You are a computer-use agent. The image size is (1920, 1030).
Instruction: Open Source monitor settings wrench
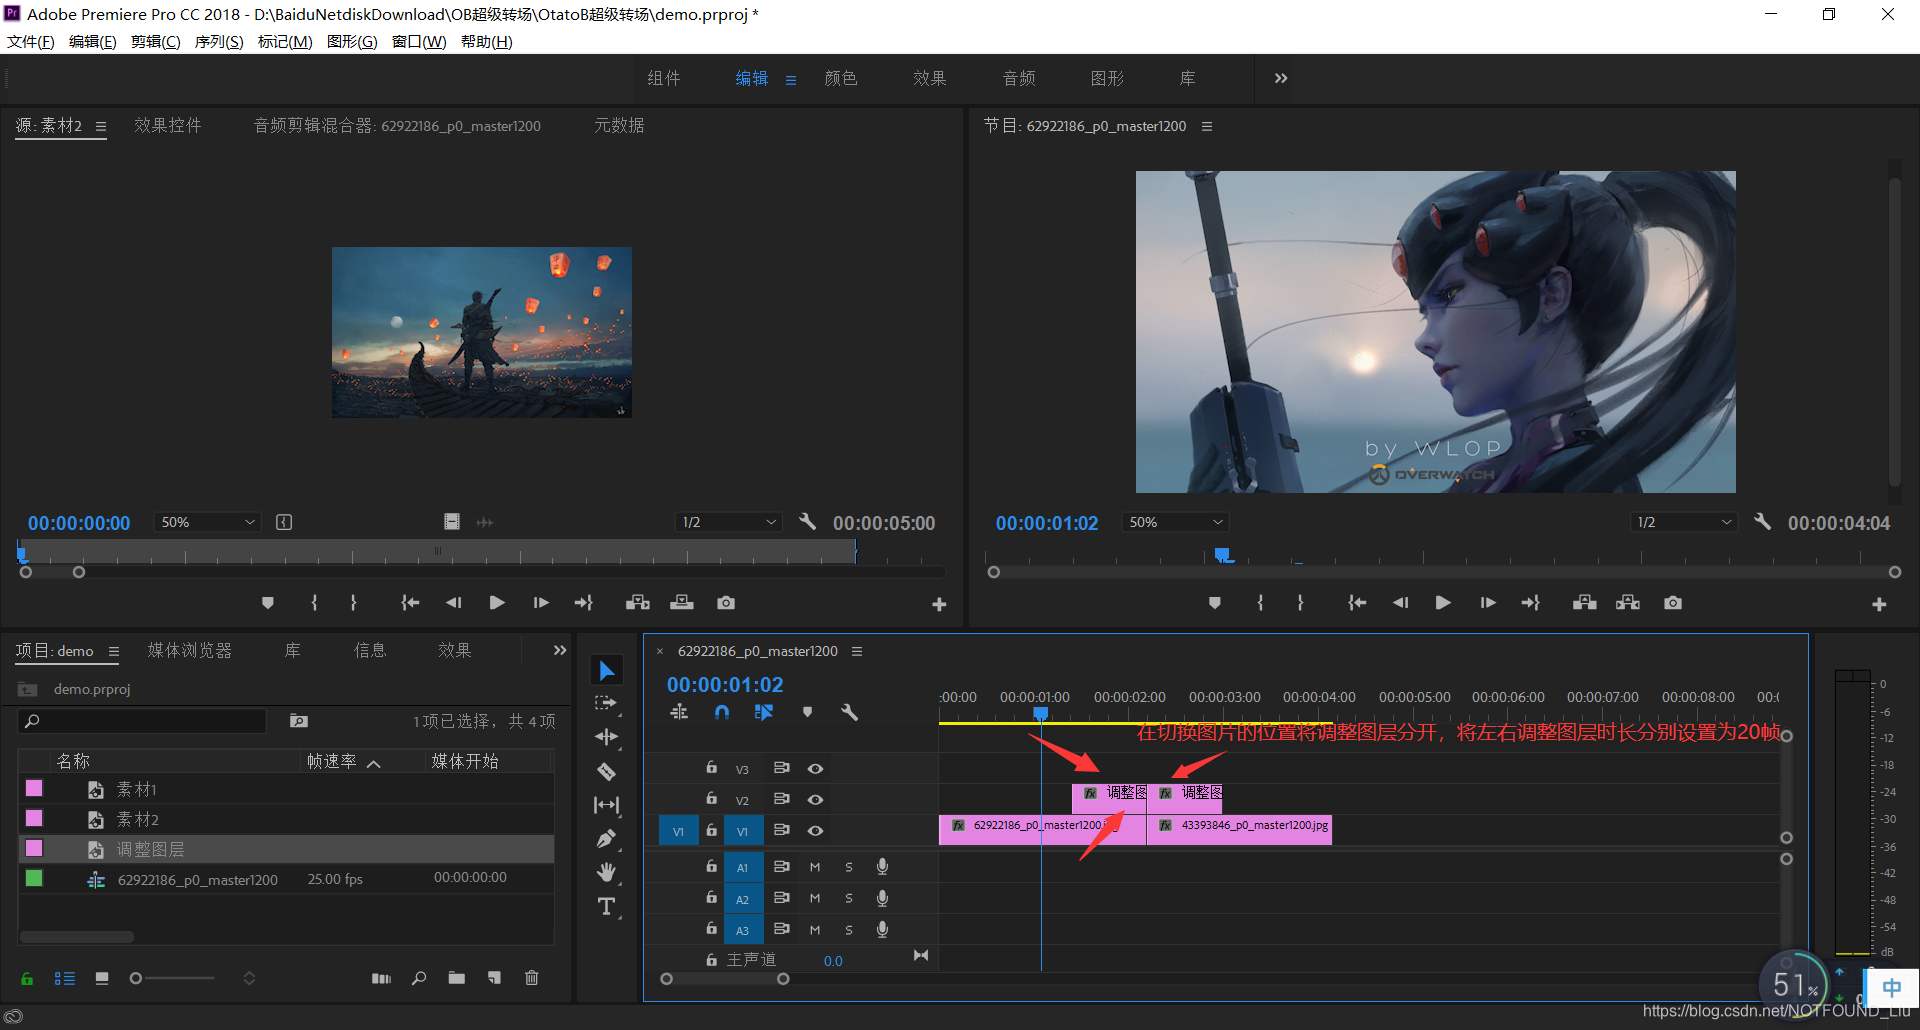pyautogui.click(x=808, y=522)
